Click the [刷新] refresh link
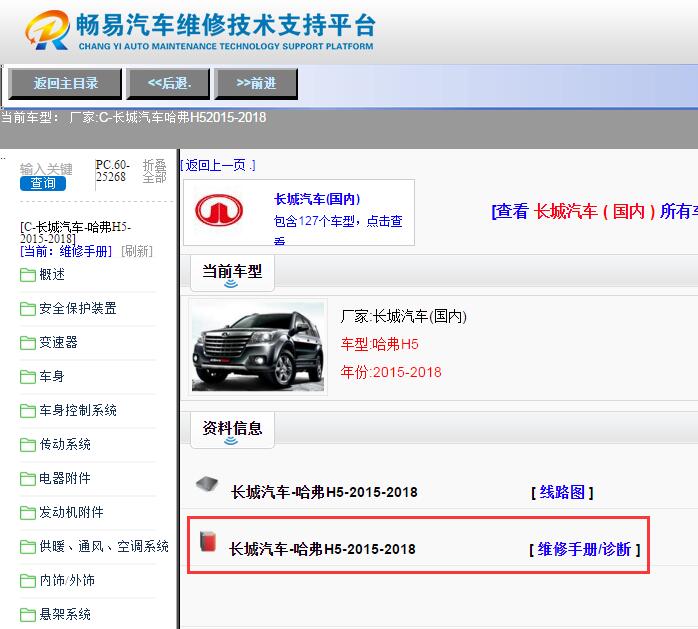698x629 pixels. 137,251
